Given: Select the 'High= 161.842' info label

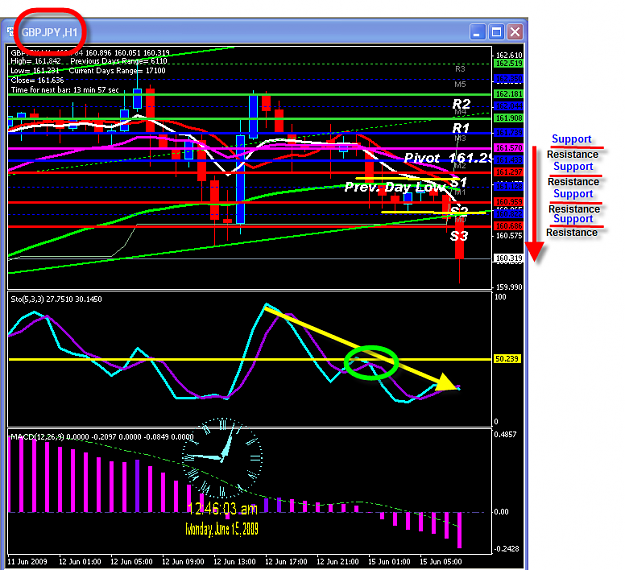Looking at the screenshot, I should coord(35,61).
